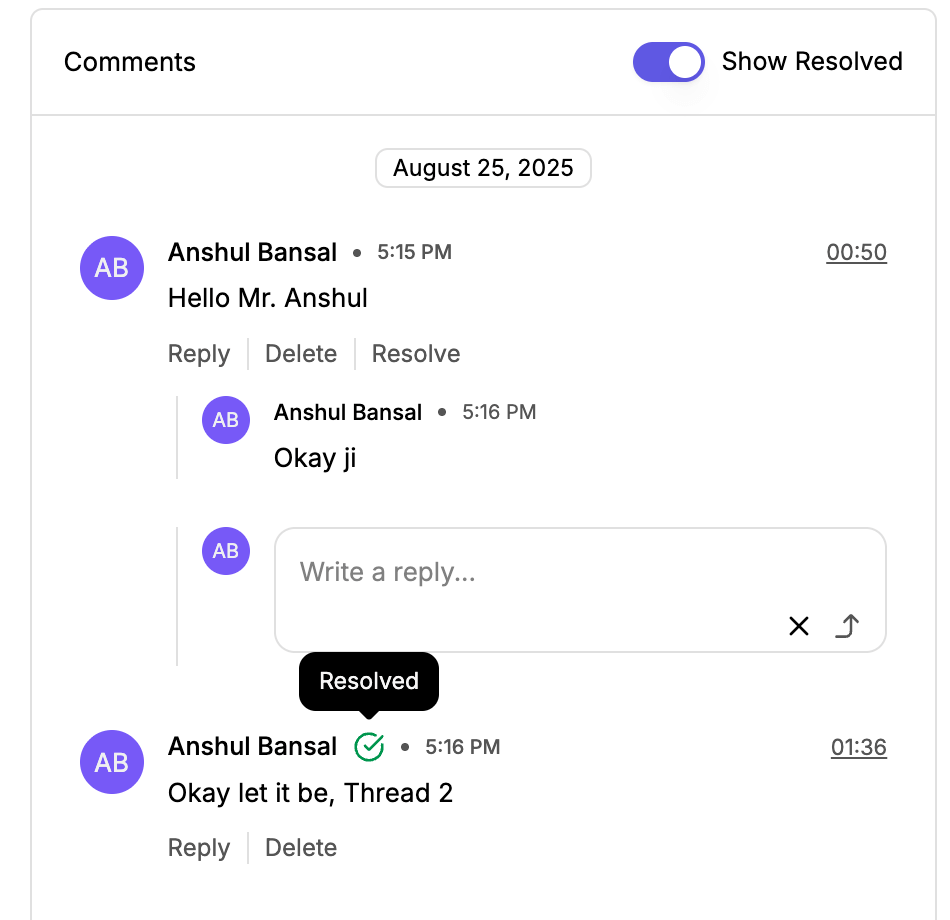Click the AB avatar beside the reply box
Image resolution: width=950 pixels, height=920 pixels.
[x=226, y=551]
